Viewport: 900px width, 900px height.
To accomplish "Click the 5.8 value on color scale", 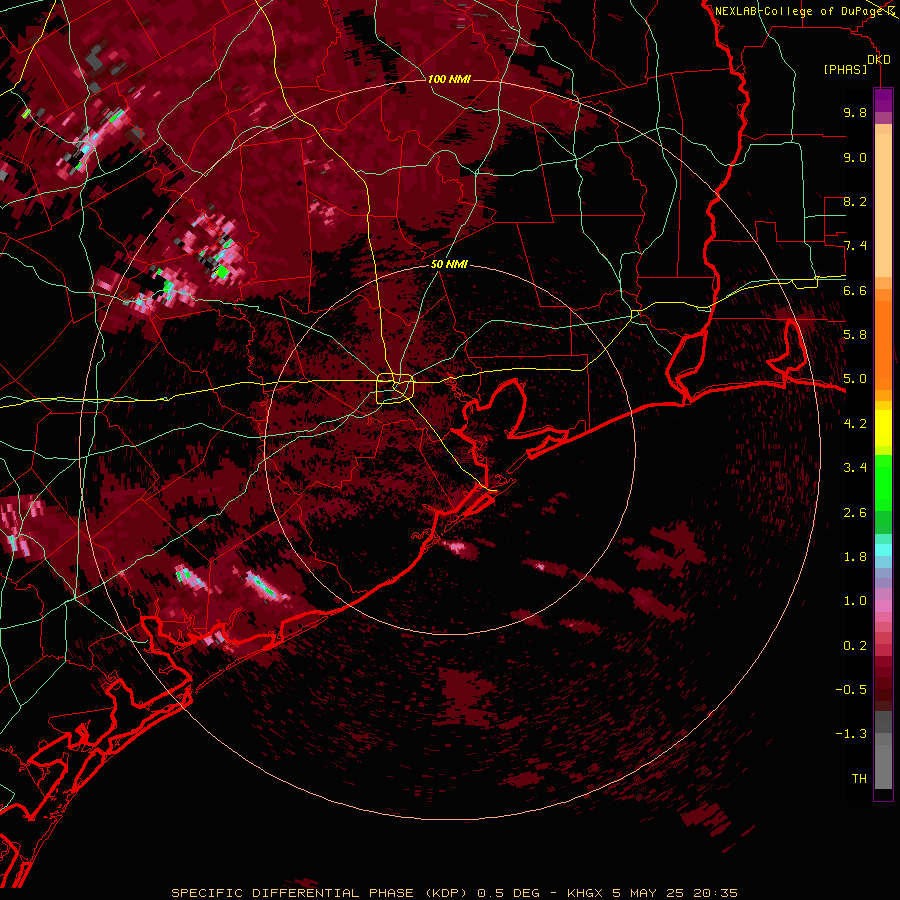I will tap(855, 335).
